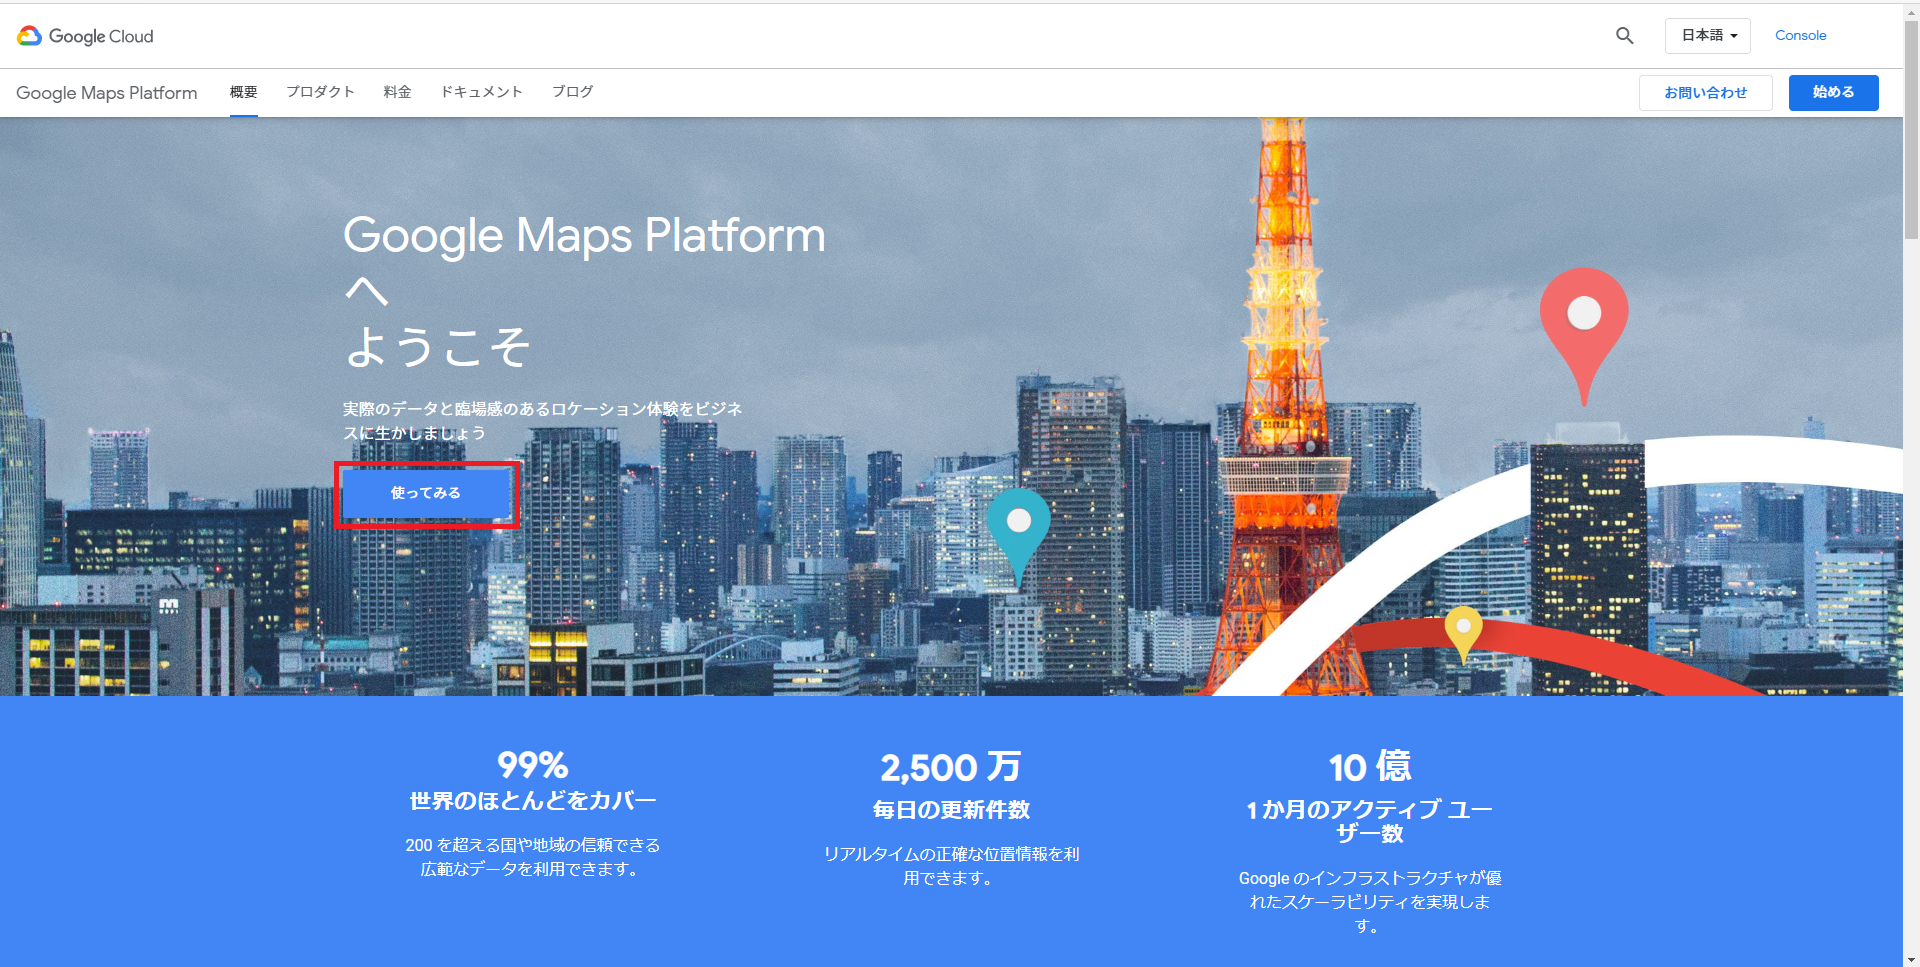
Task: Click the 毎日の更新件数 heading
Action: (951, 810)
